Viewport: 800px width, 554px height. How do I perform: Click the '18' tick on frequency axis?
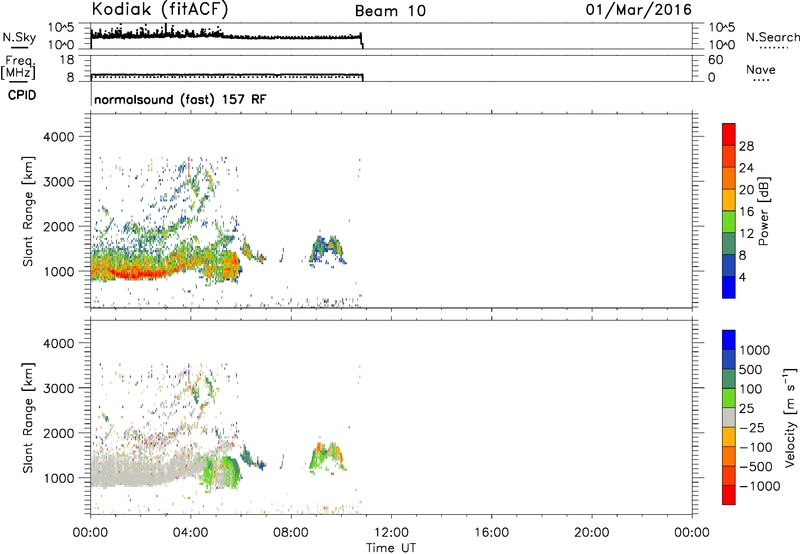click(67, 60)
